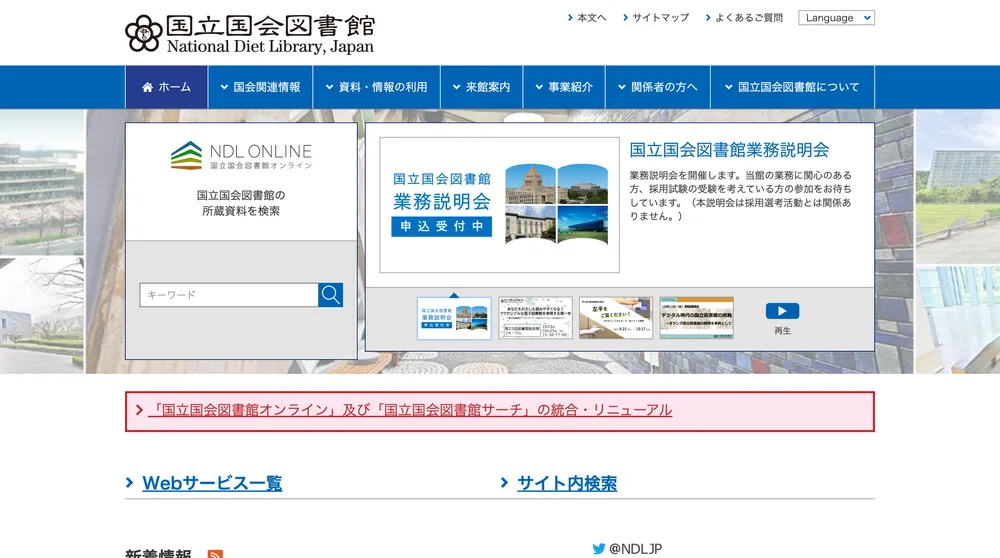
Task: Click the 国立国会図書館の所蔵資料を検索 text
Action: 241,203
